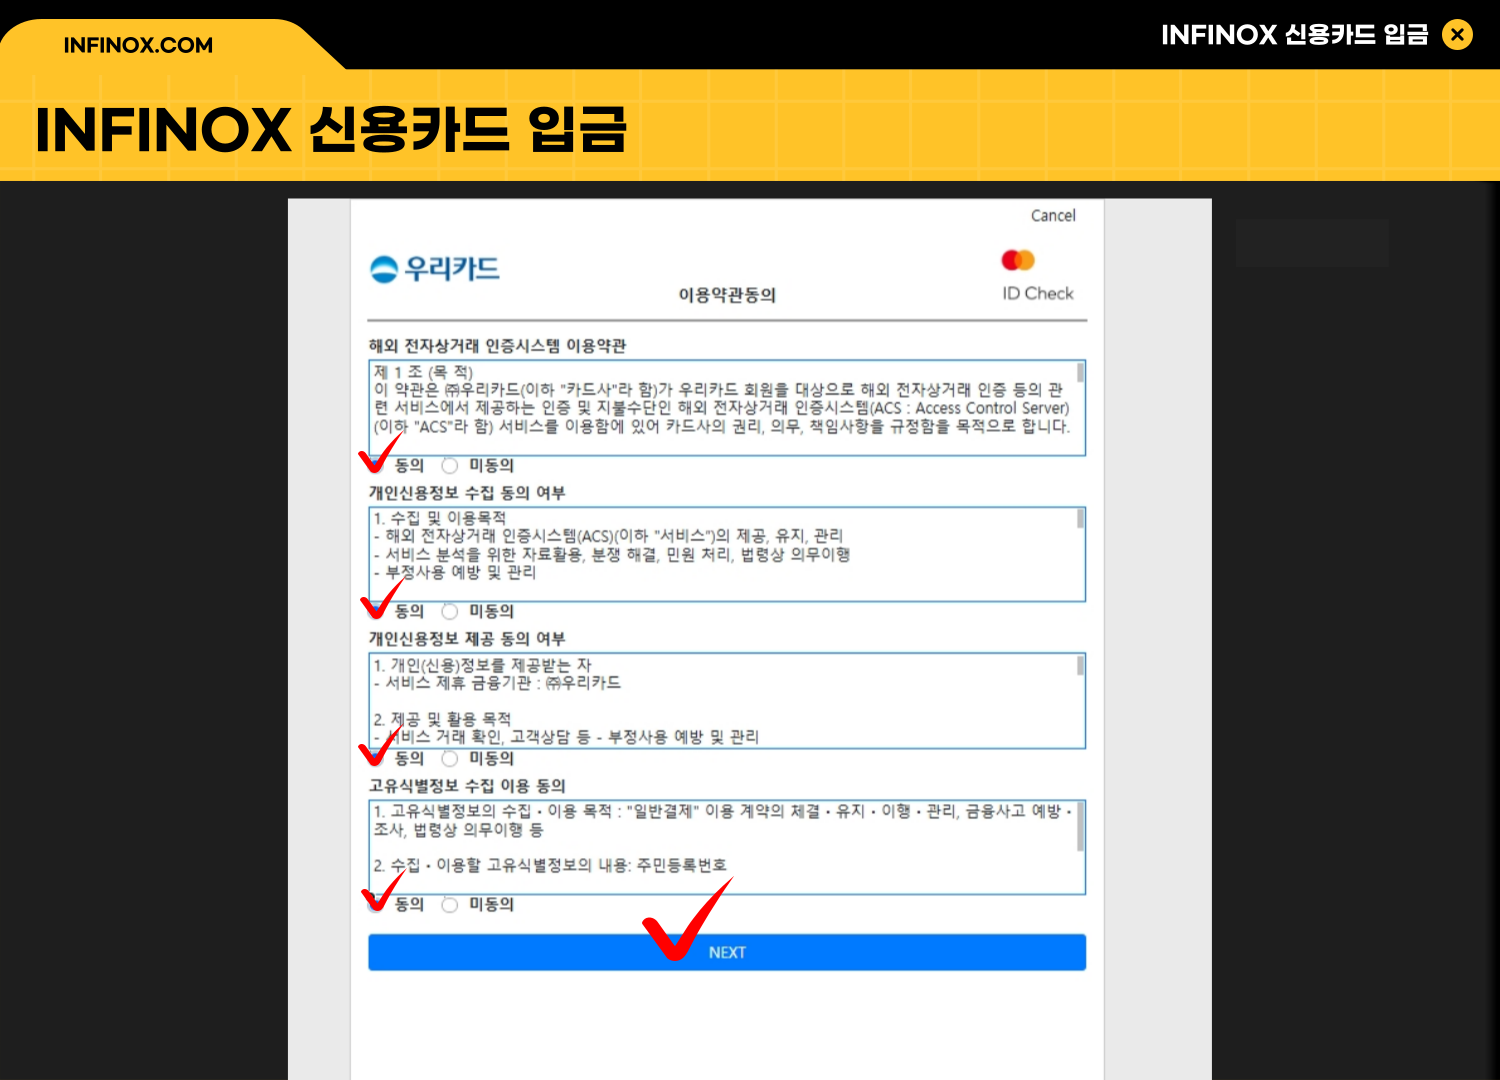The image size is (1500, 1080).
Task: Click the 1. 수집 및 이용목적 line
Action: [x=440, y=518]
